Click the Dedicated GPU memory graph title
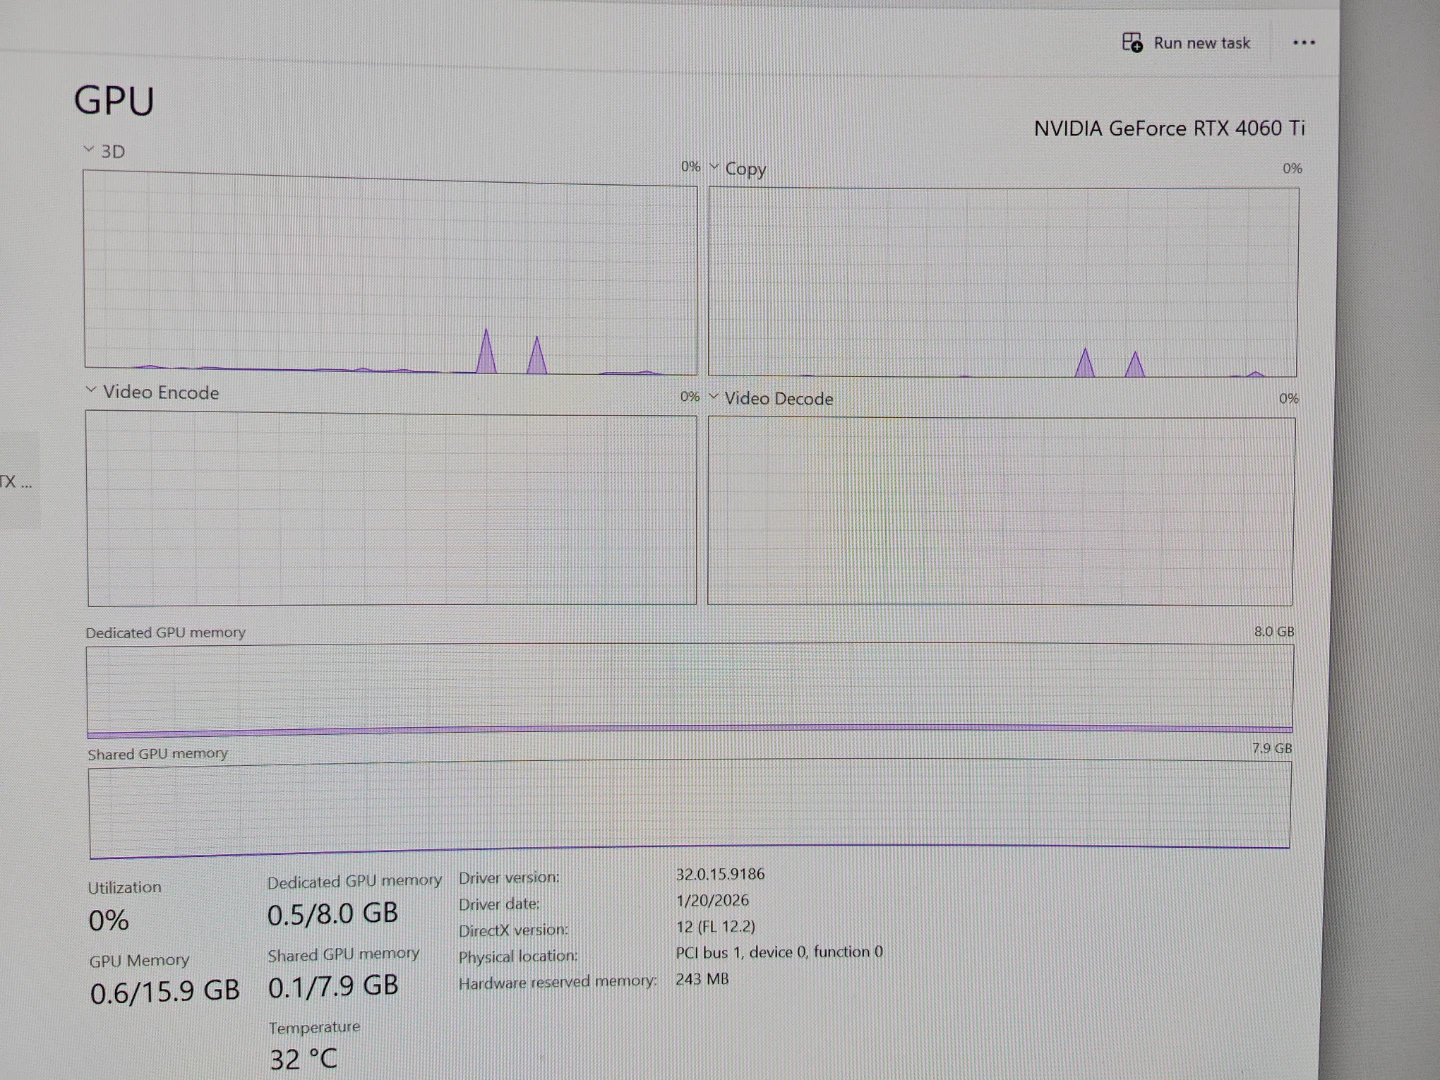The height and width of the screenshot is (1080, 1440). [165, 632]
